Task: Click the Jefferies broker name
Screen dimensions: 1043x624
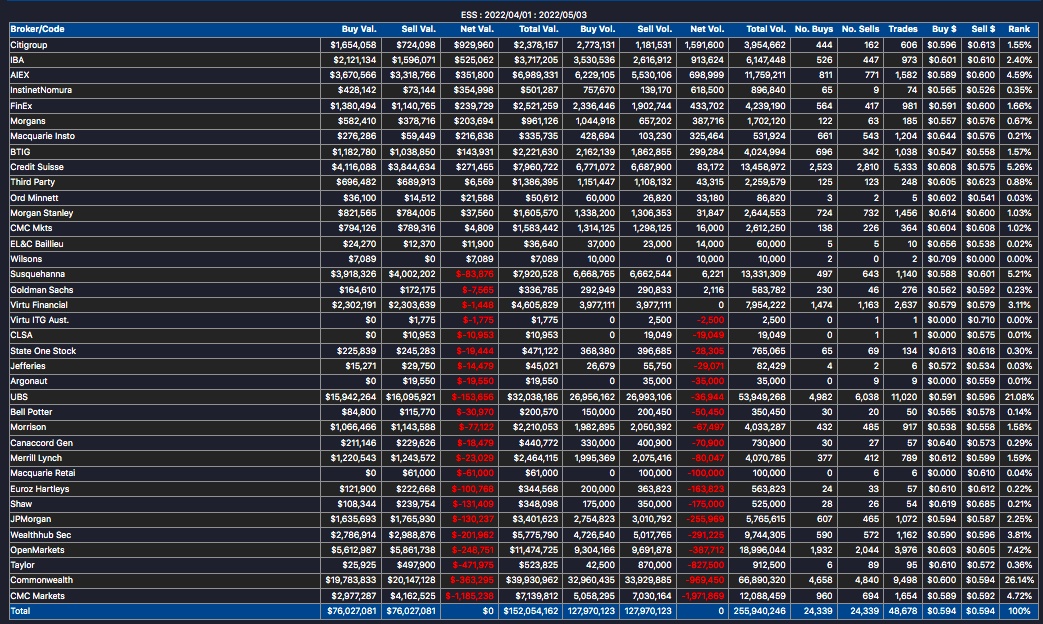Action: coord(28,366)
